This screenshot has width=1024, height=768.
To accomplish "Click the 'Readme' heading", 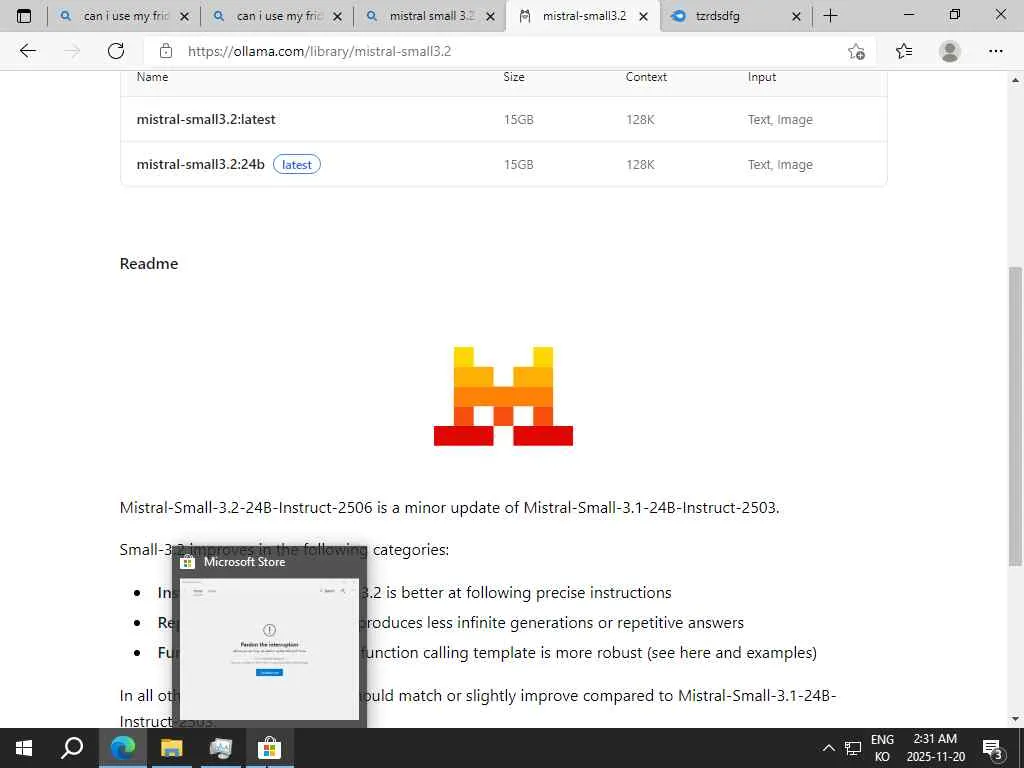I will (x=149, y=263).
